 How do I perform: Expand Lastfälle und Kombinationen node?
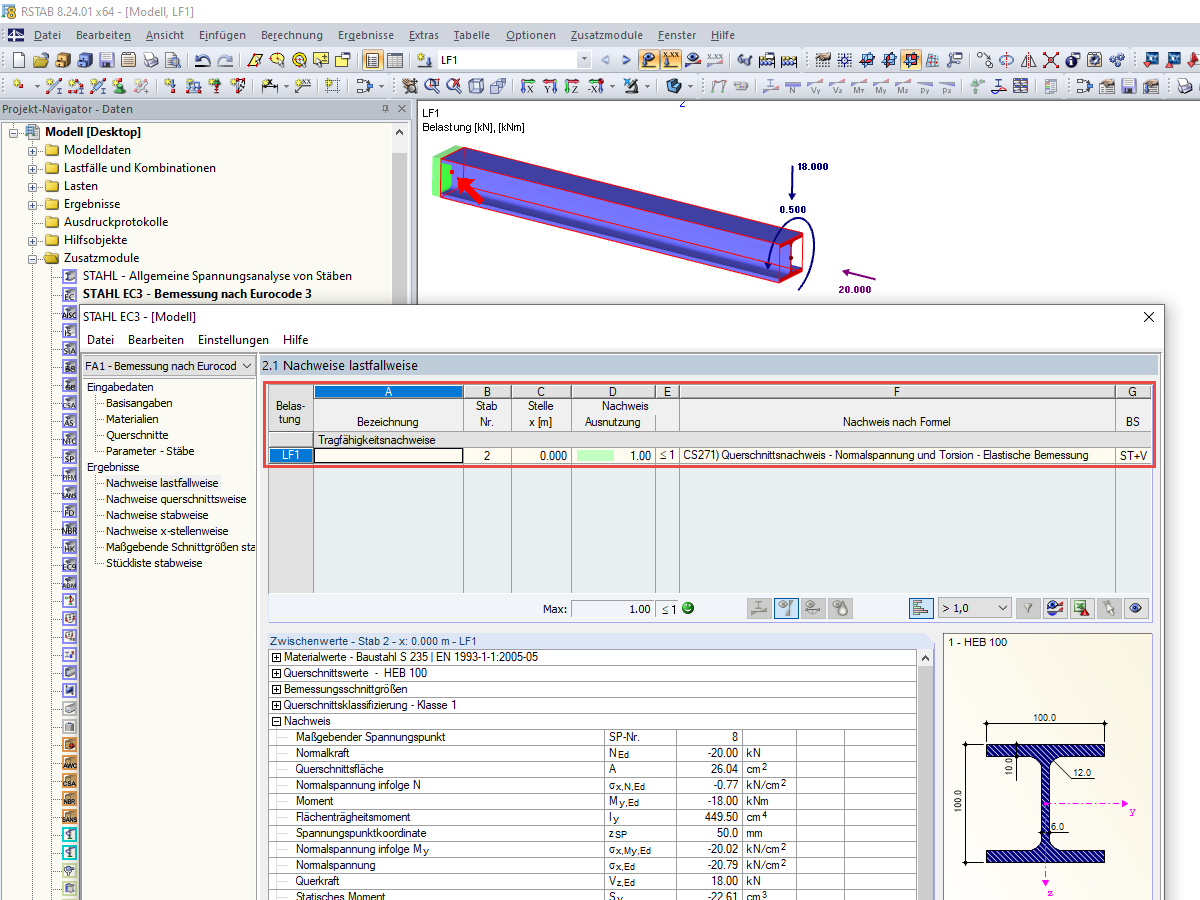[32, 168]
